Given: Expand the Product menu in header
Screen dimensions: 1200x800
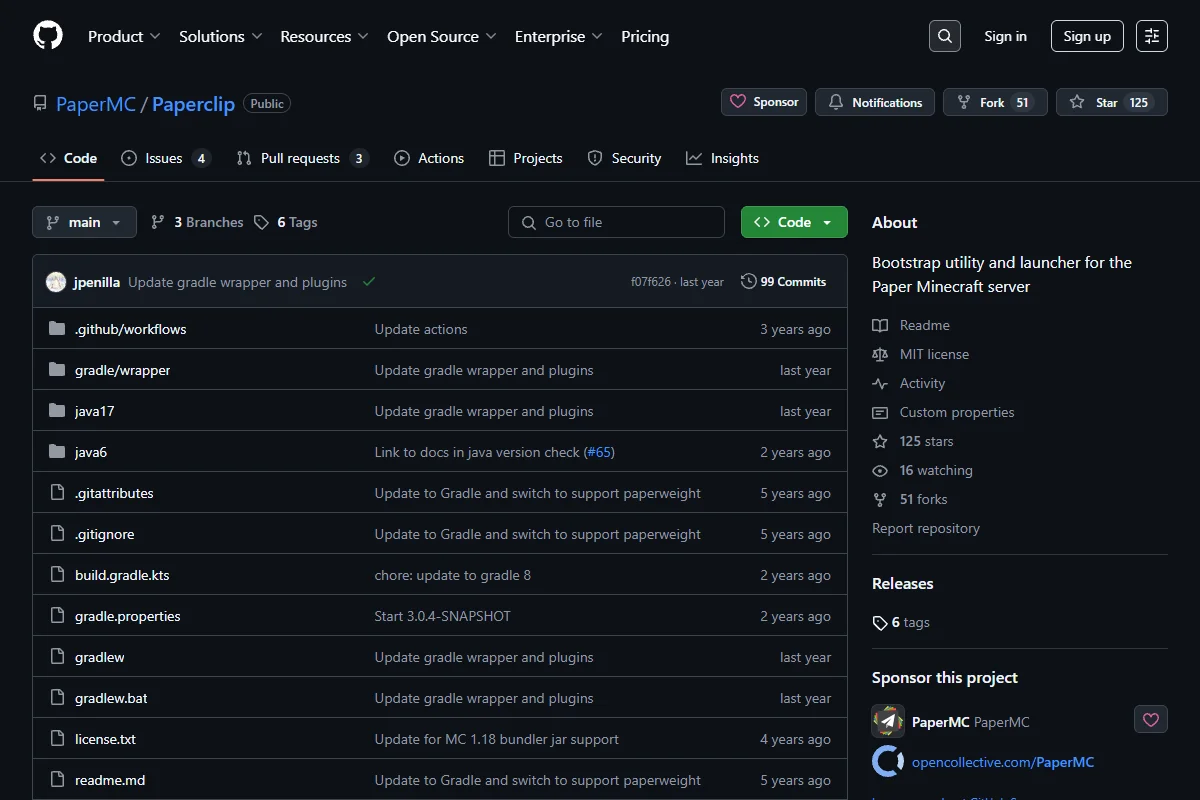Looking at the screenshot, I should pyautogui.click(x=124, y=36).
